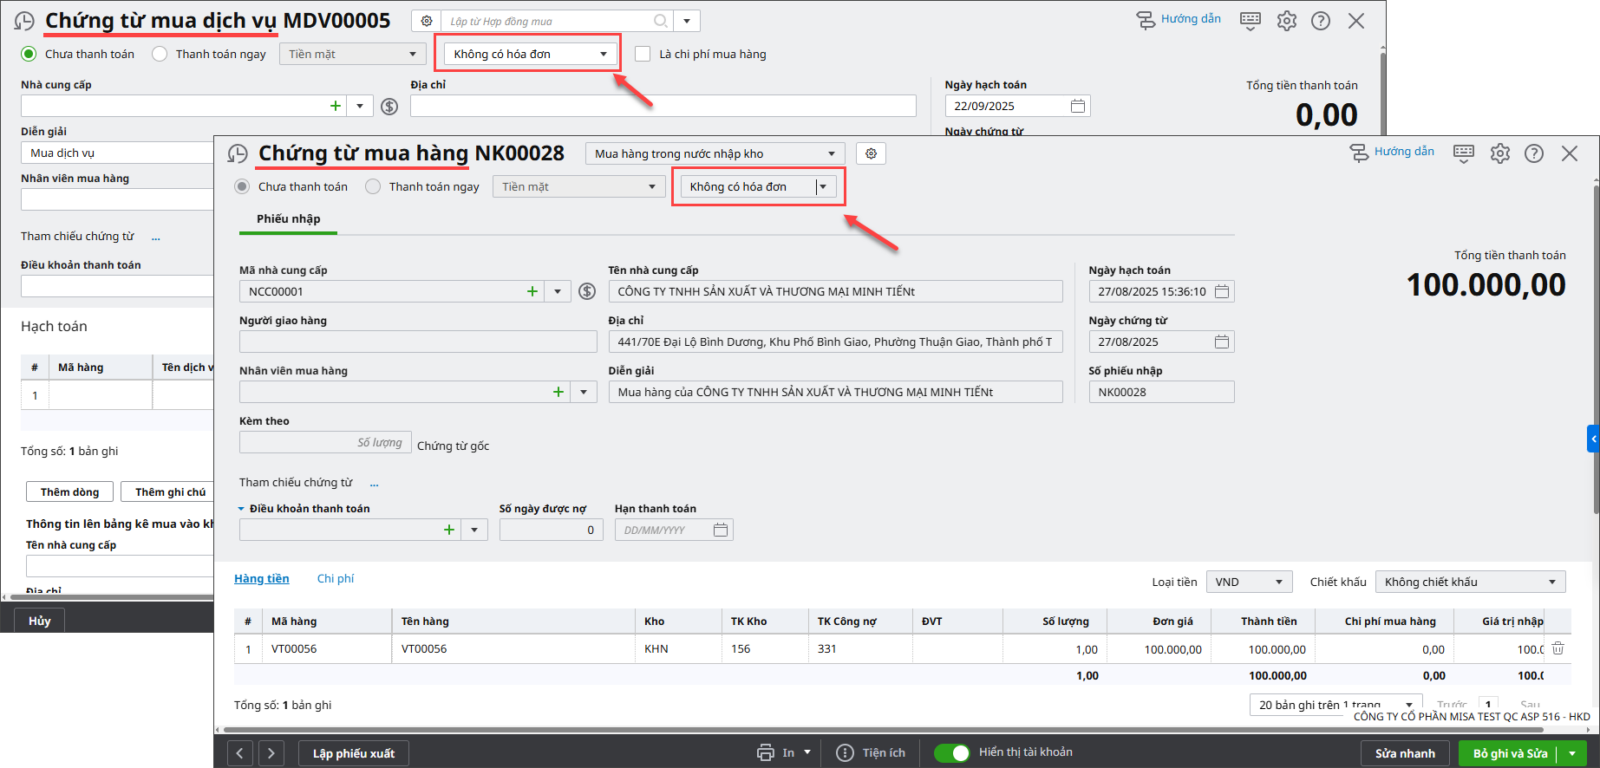Open the Loại tiền VND dropdown
The image size is (1600, 768).
click(1249, 582)
